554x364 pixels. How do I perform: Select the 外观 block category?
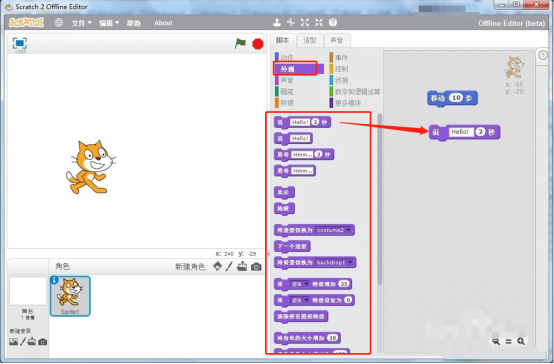(299, 69)
